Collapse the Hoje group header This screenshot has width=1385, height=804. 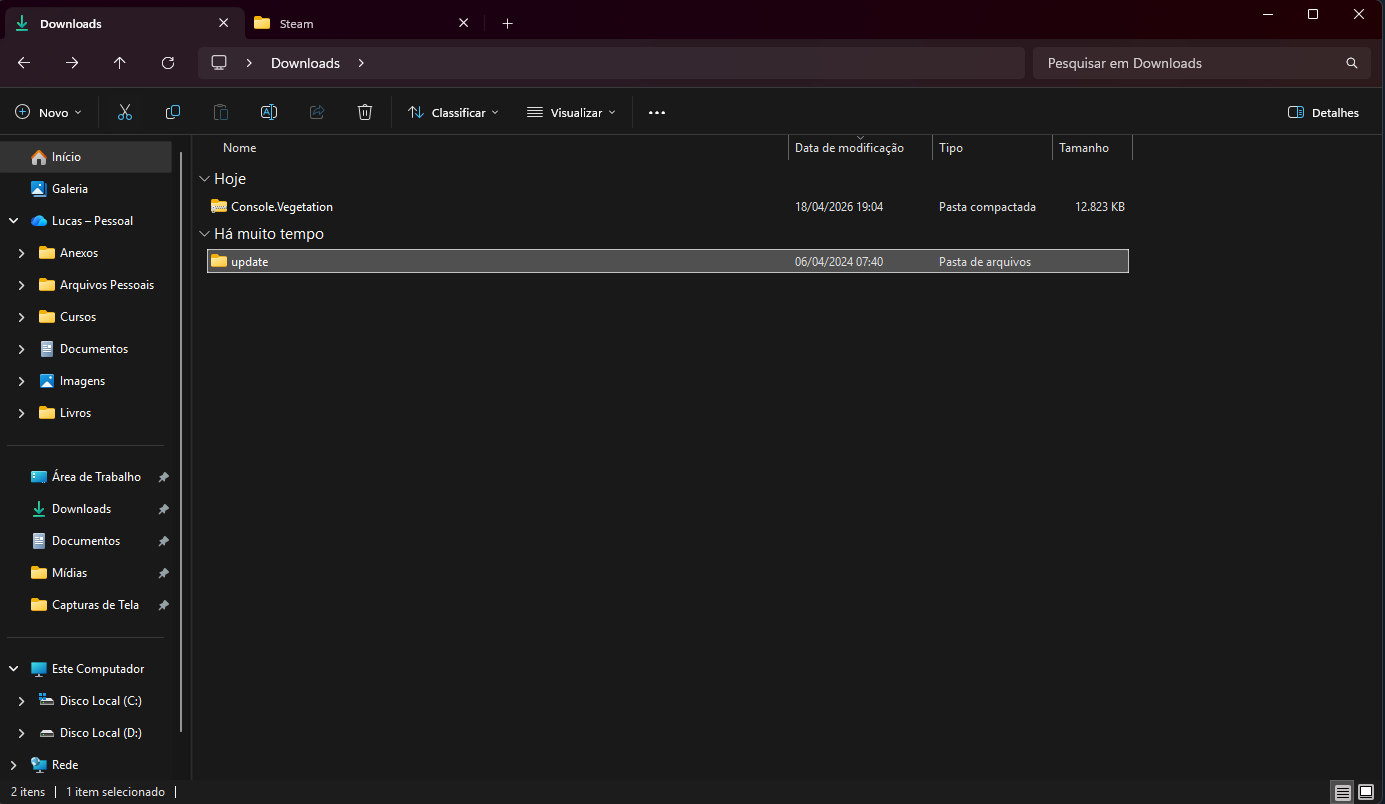205,179
